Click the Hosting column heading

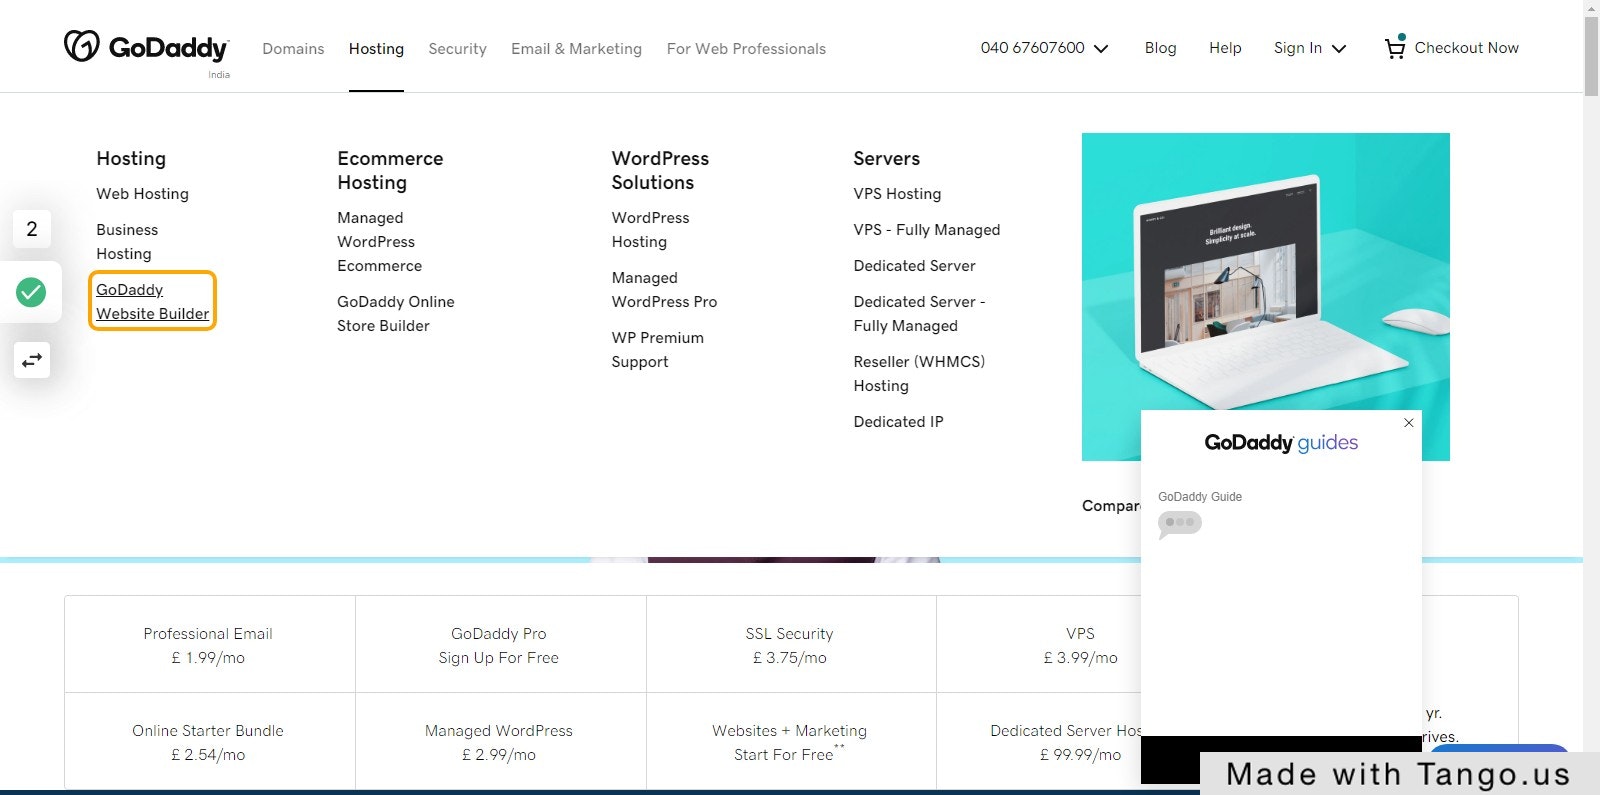(x=131, y=158)
